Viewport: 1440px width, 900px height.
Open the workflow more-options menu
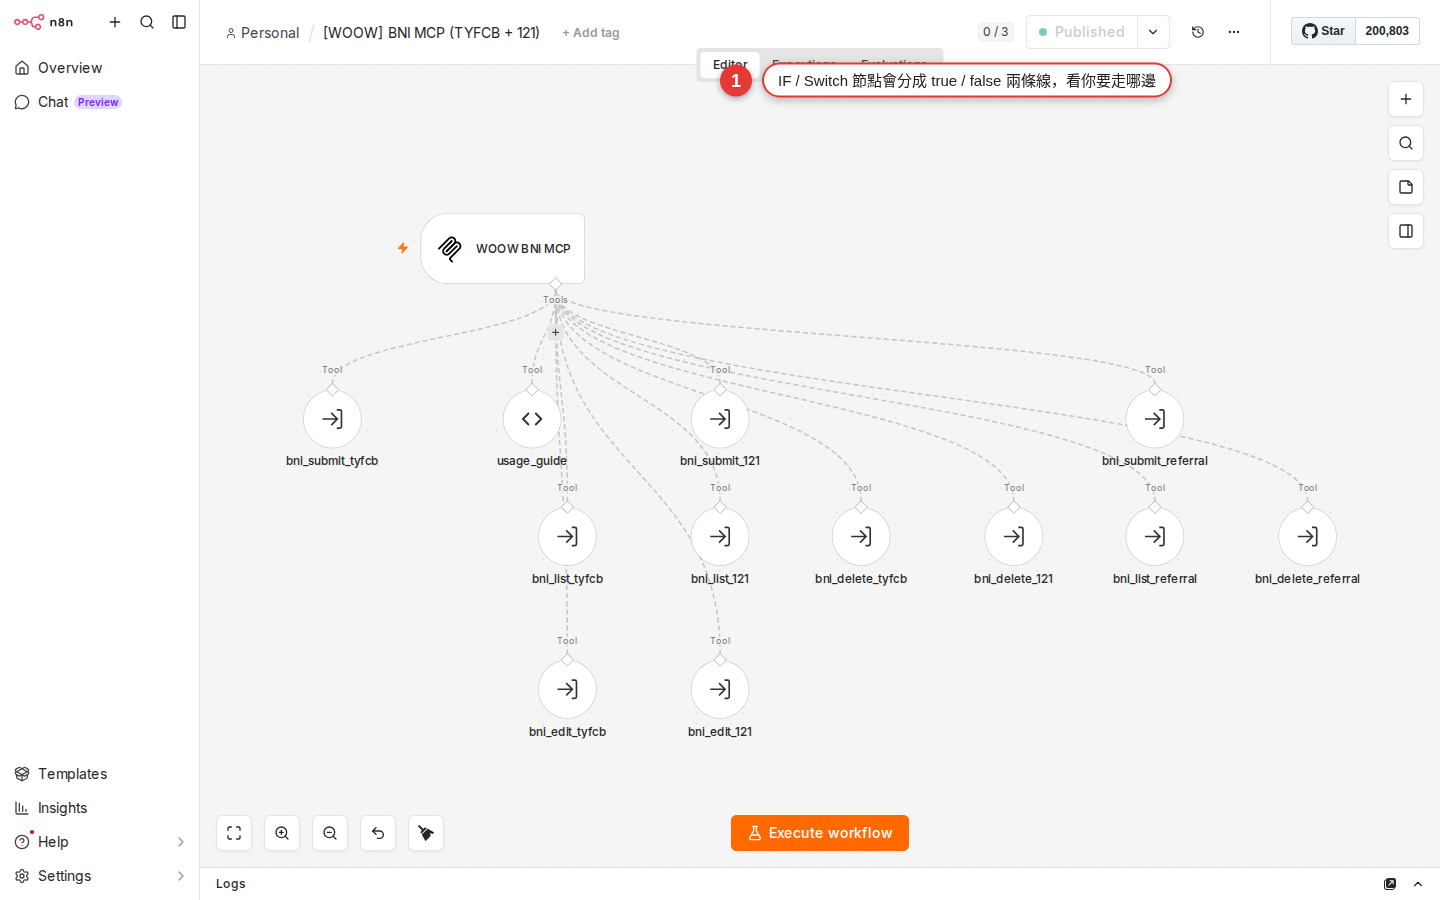1234,32
